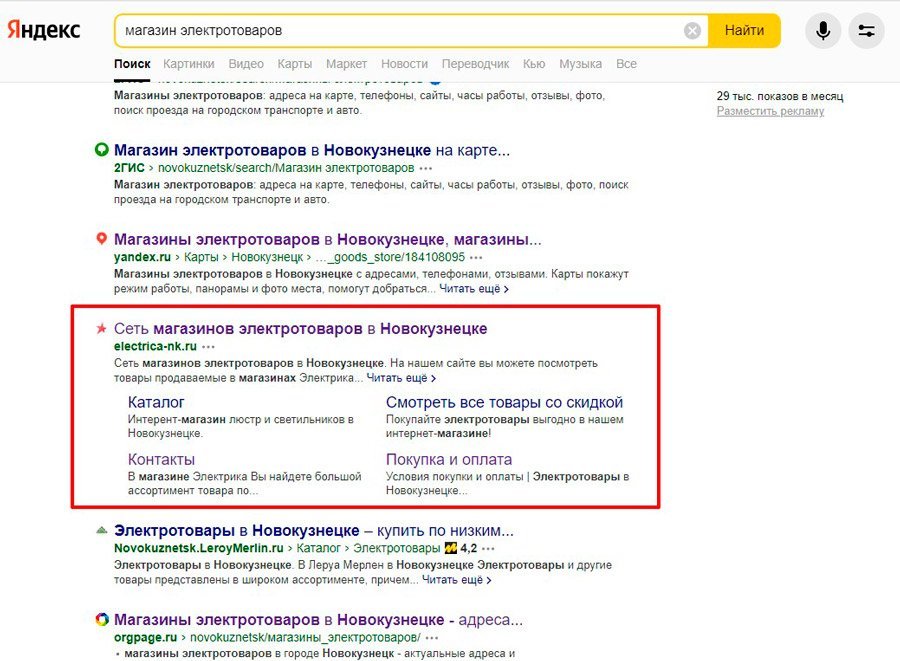
Task: Open the Карты tab
Action: (x=294, y=64)
